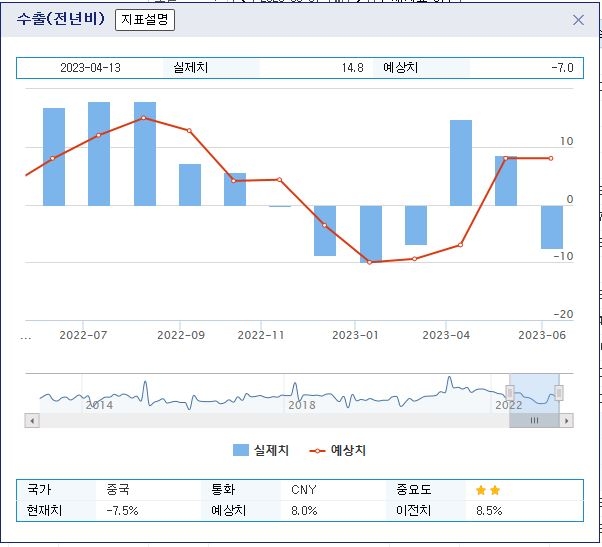602x547 pixels.
Task: Click the last forecast point at 2023-06
Action: coord(551,158)
